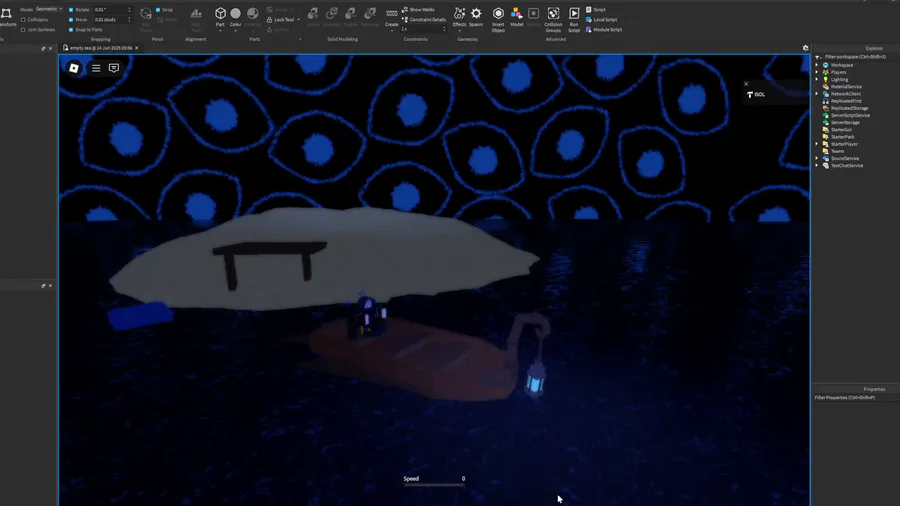
Task: Click the SoundService icon
Action: point(826,158)
